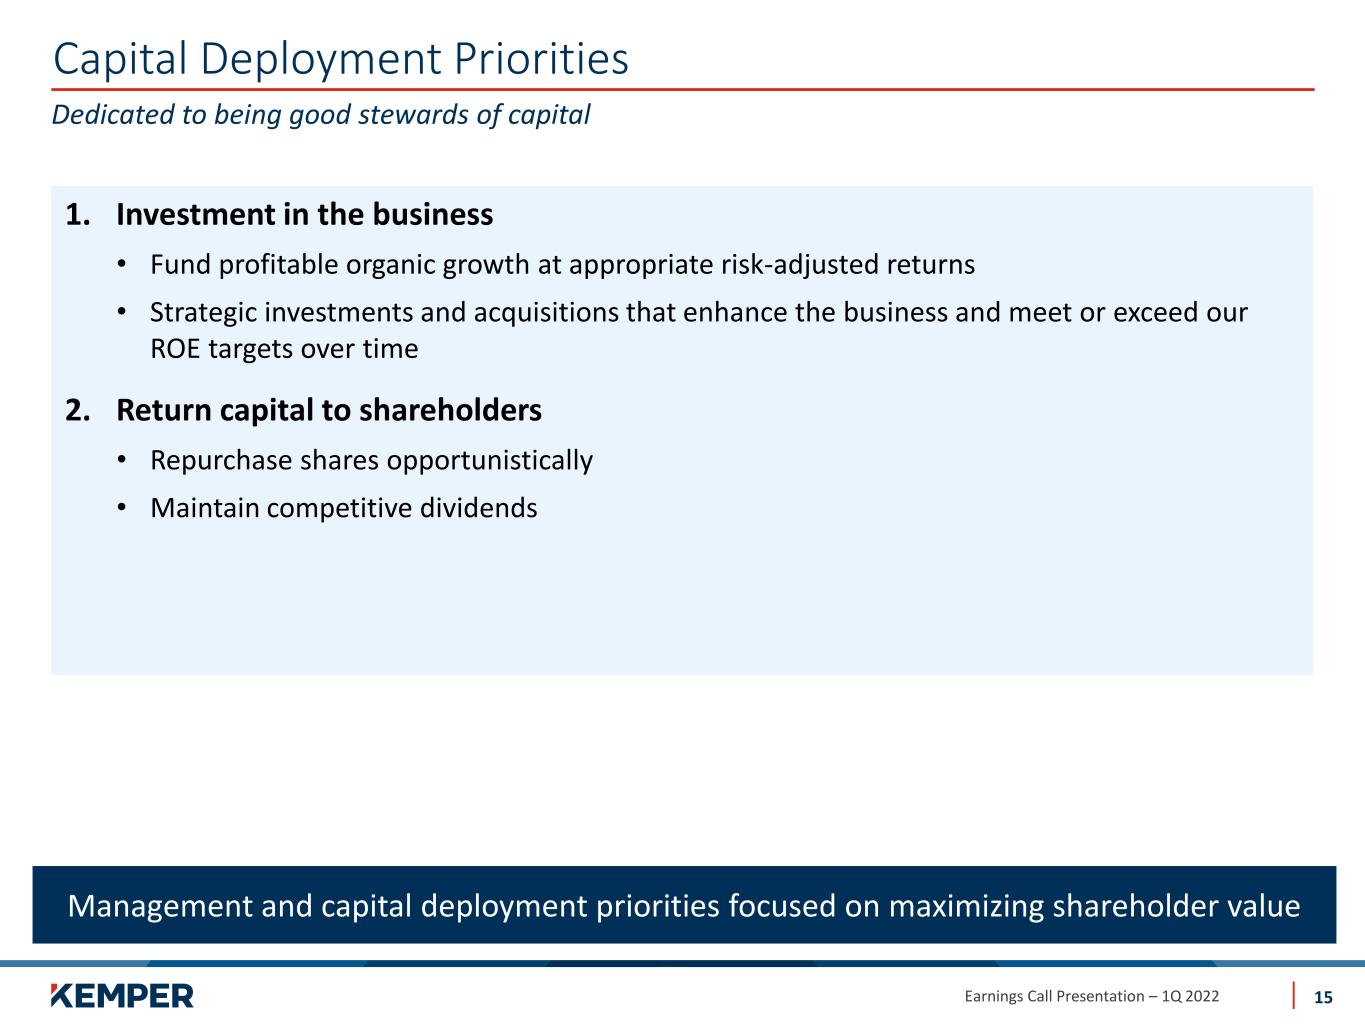The width and height of the screenshot is (1365, 1024).
Task: Click the subtitle 'Dedicated to being good stewards of capital'
Action: coord(320,115)
